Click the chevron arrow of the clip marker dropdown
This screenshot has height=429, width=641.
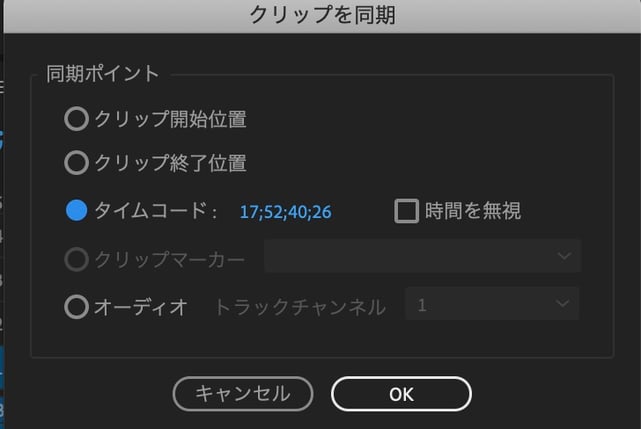pyautogui.click(x=564, y=256)
